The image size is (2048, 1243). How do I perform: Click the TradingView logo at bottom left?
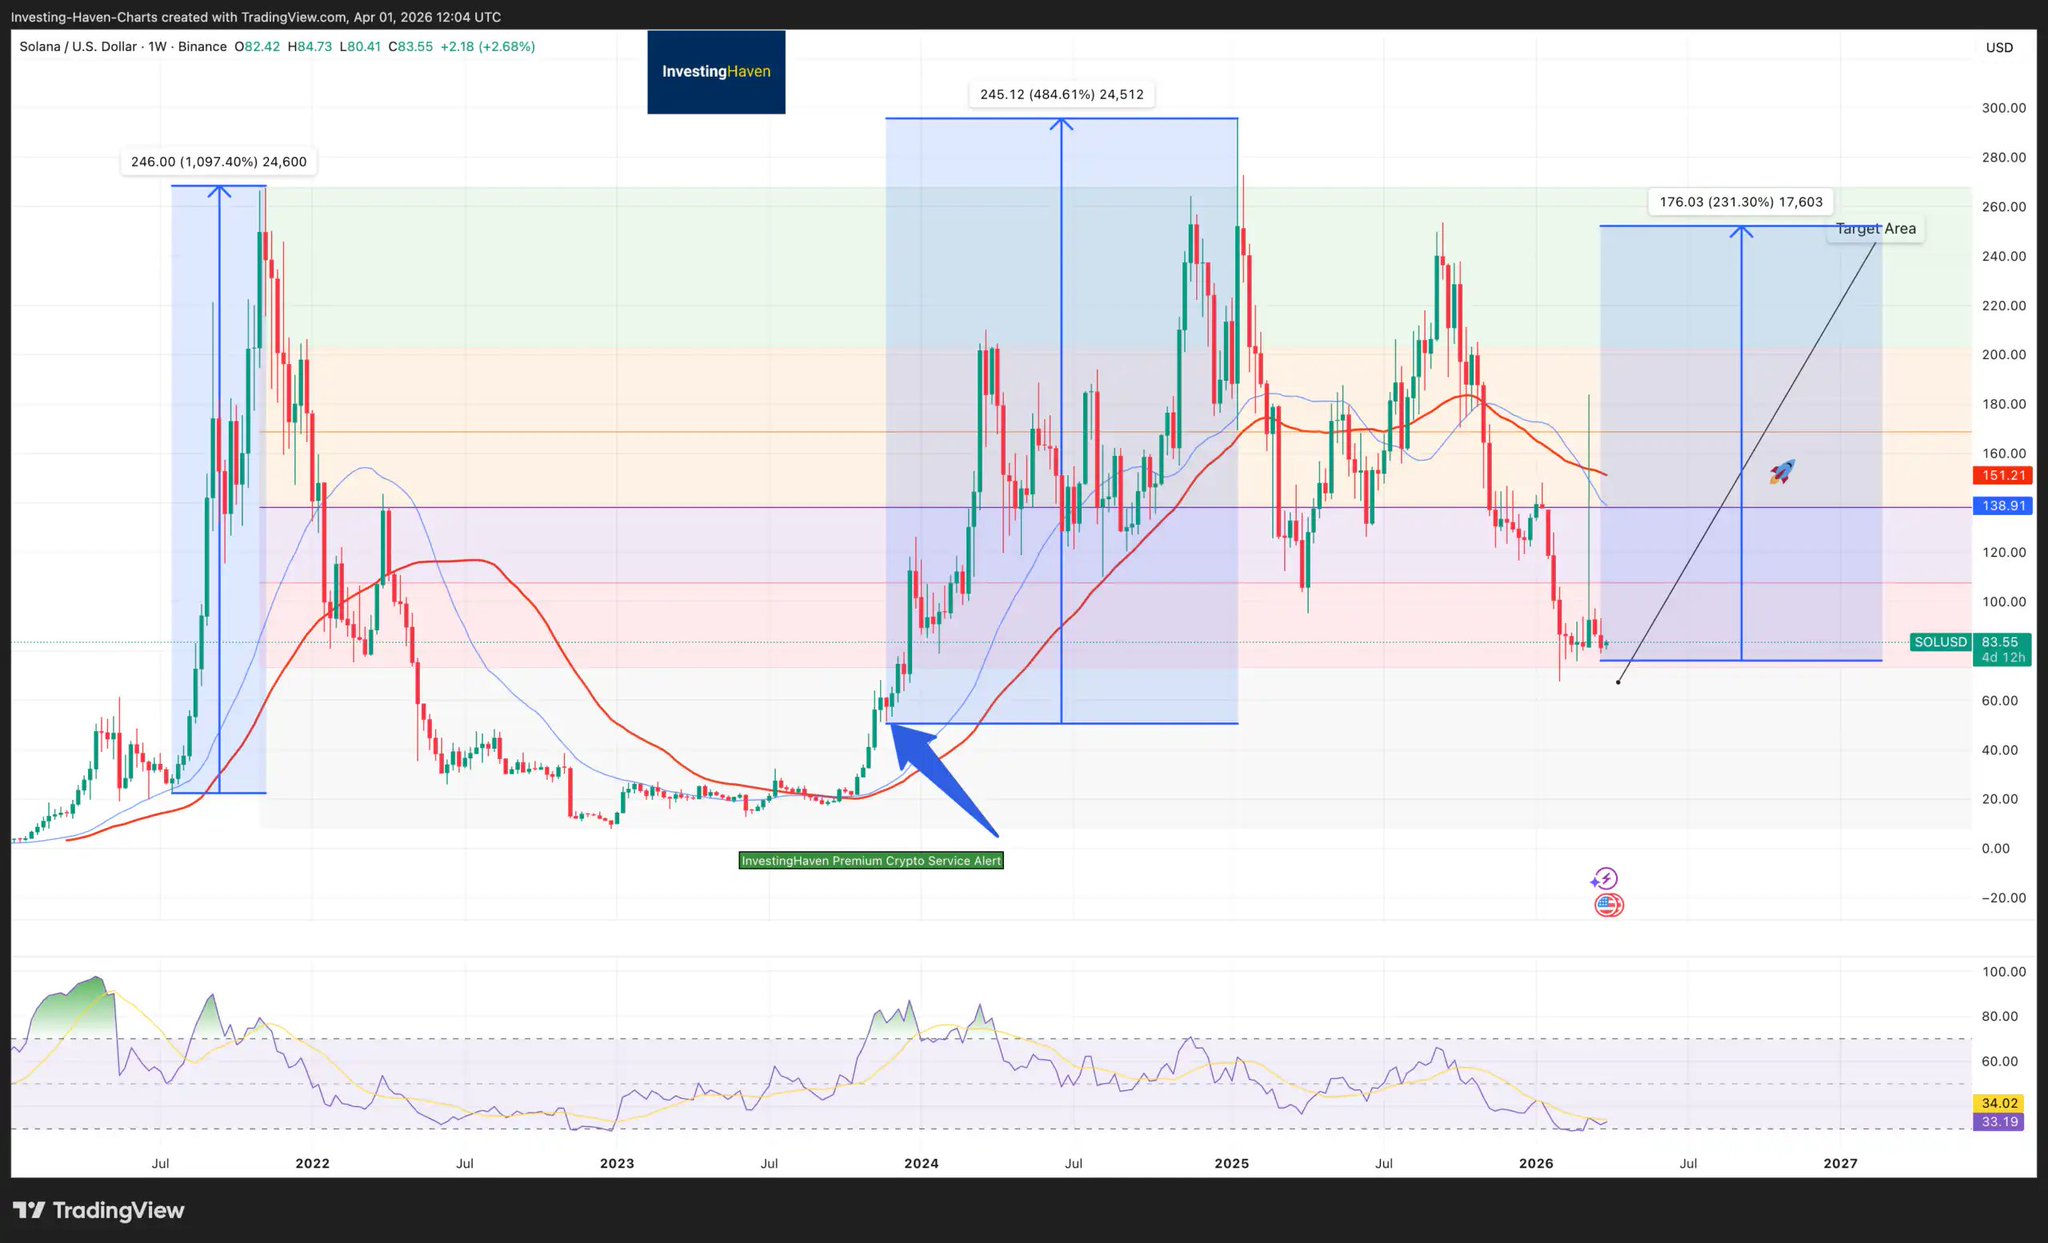[x=98, y=1210]
